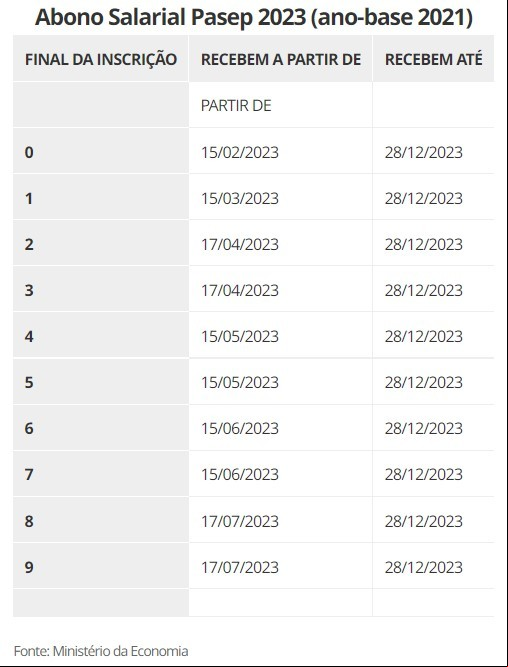Screen dimensions: 508x667
Task: Click inscription final digit 2 cell
Action: tap(101, 244)
